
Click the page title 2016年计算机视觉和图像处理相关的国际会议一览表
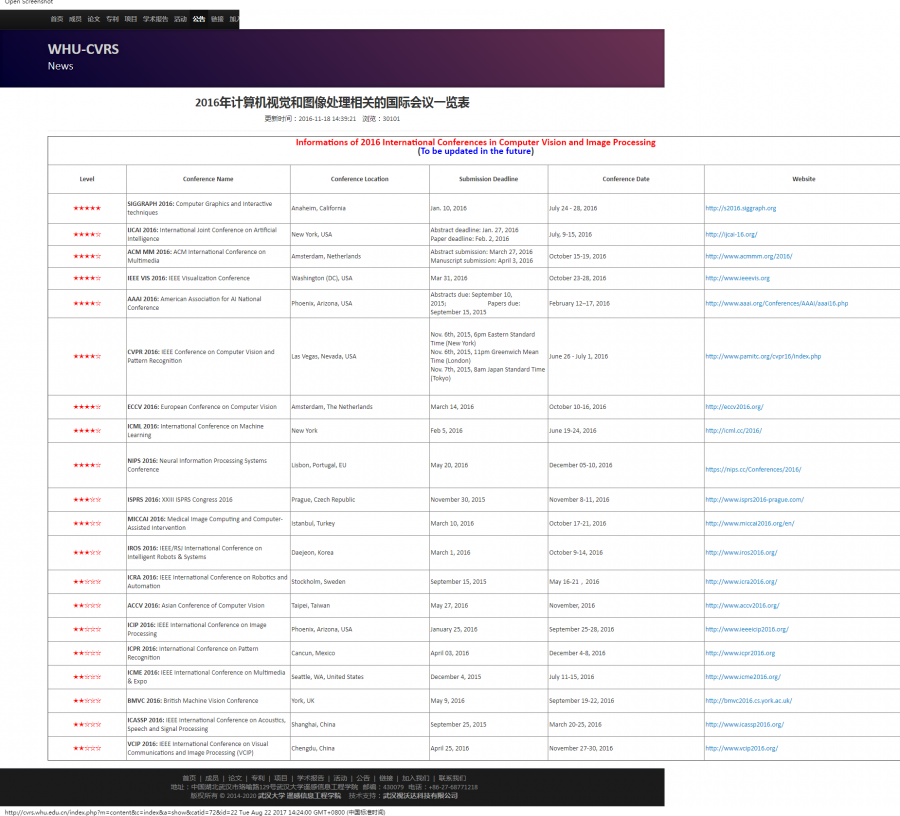(332, 103)
